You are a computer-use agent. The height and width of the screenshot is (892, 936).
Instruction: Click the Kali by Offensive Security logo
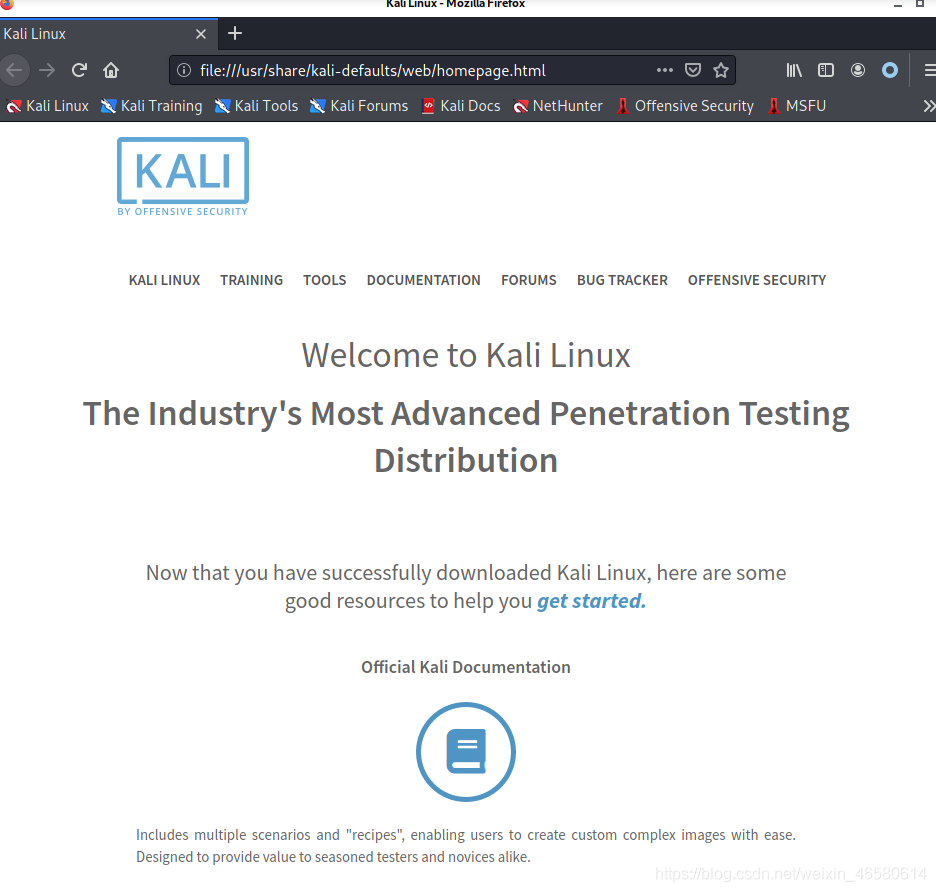pyautogui.click(x=183, y=177)
